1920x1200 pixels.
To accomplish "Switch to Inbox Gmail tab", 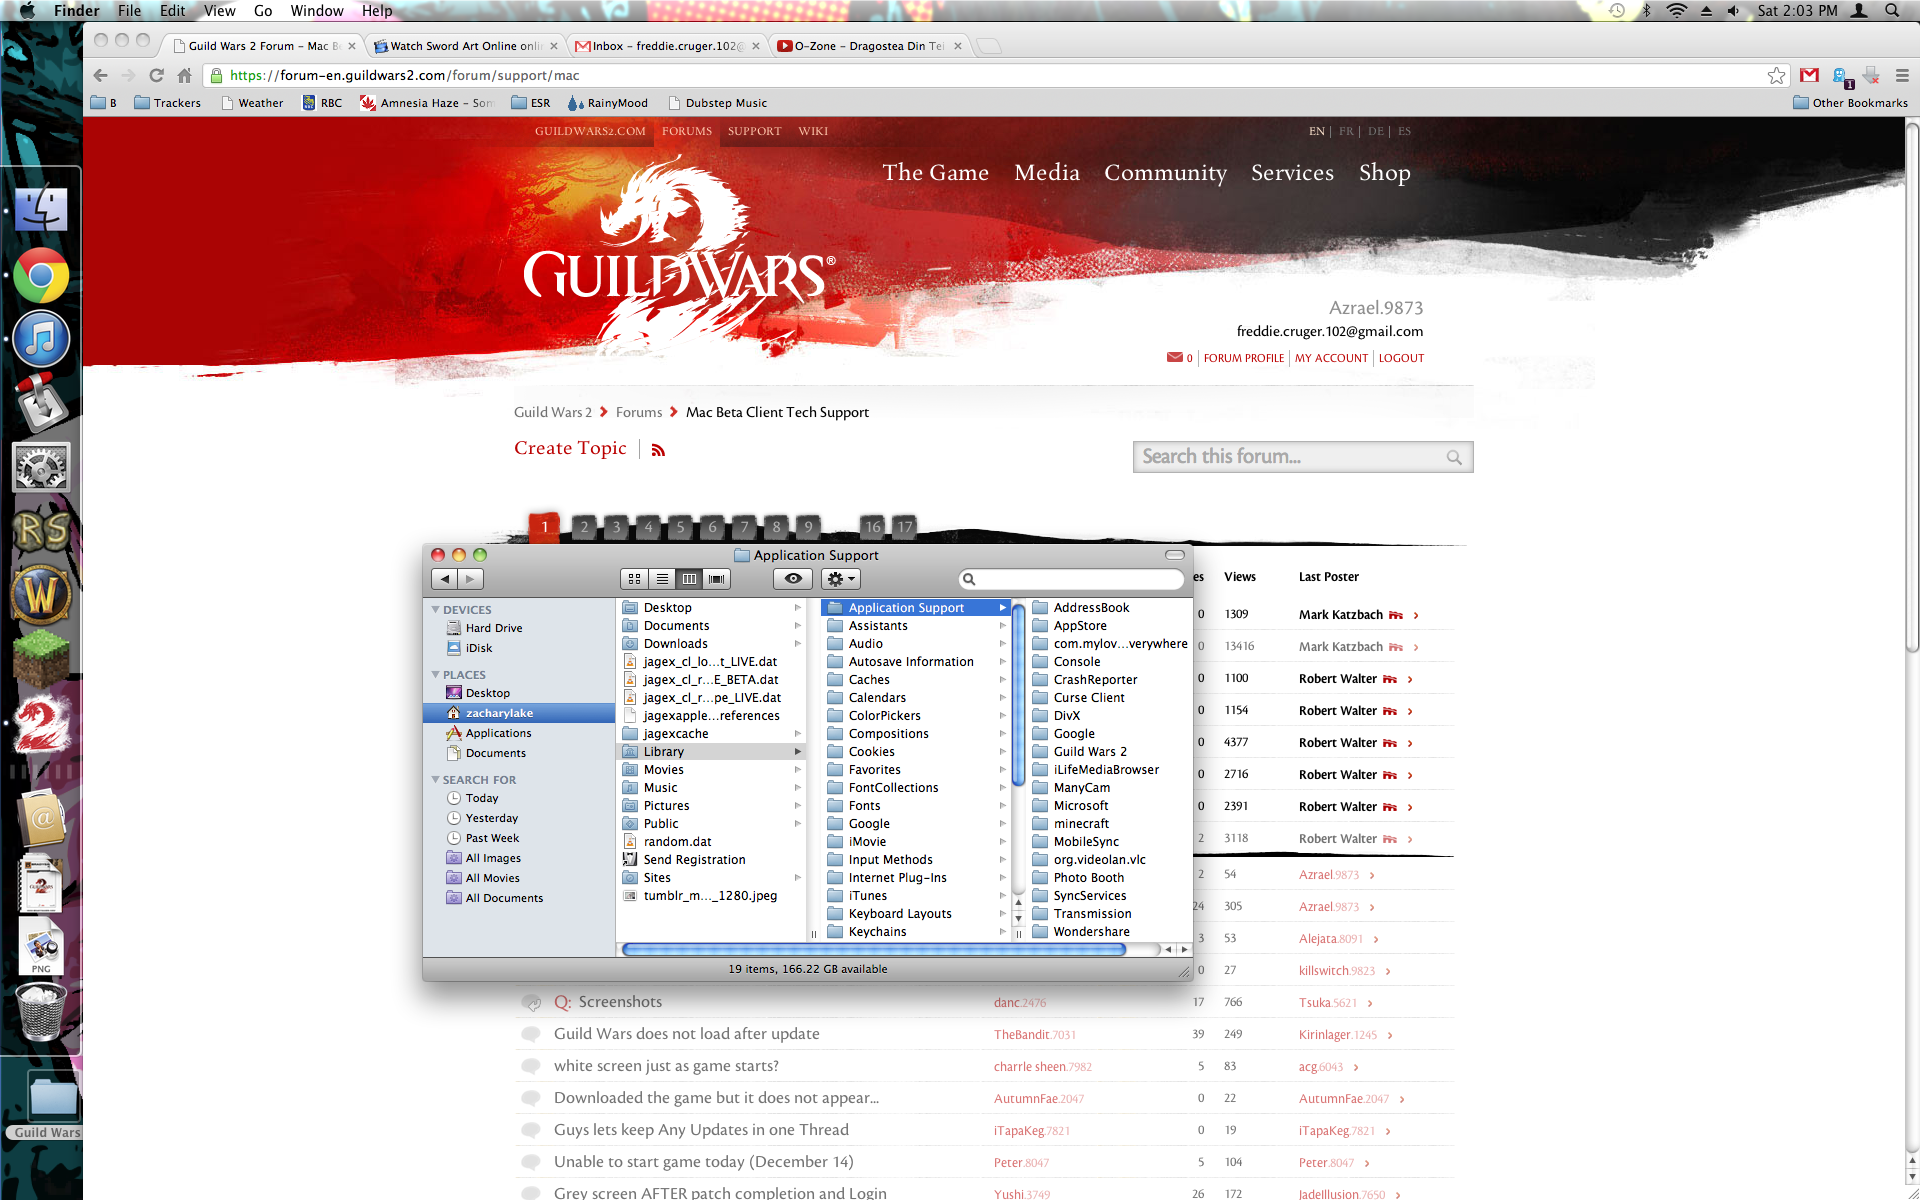I will click(x=666, y=46).
